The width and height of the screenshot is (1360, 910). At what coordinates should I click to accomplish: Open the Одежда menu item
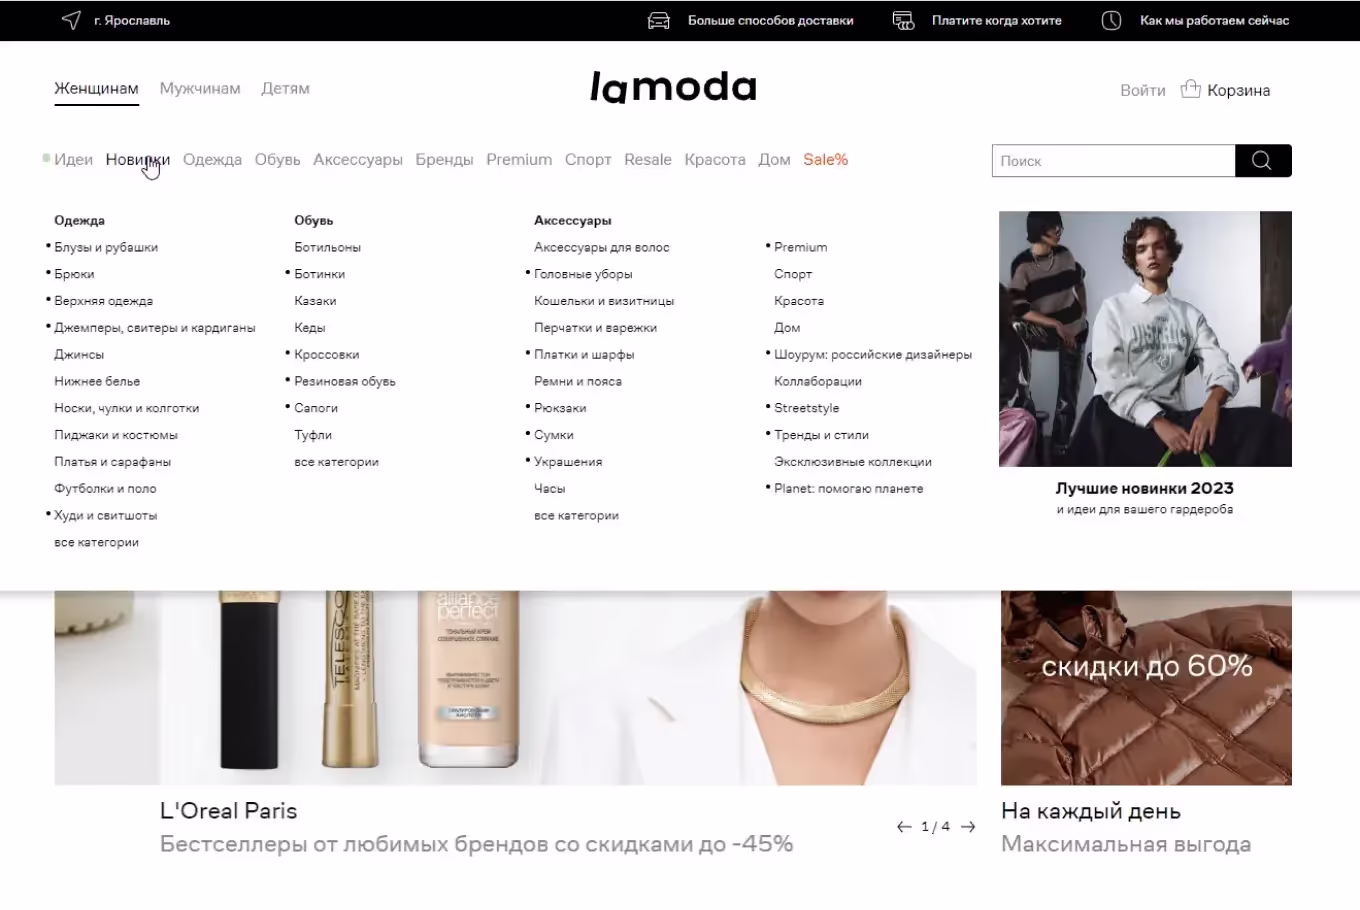[212, 159]
